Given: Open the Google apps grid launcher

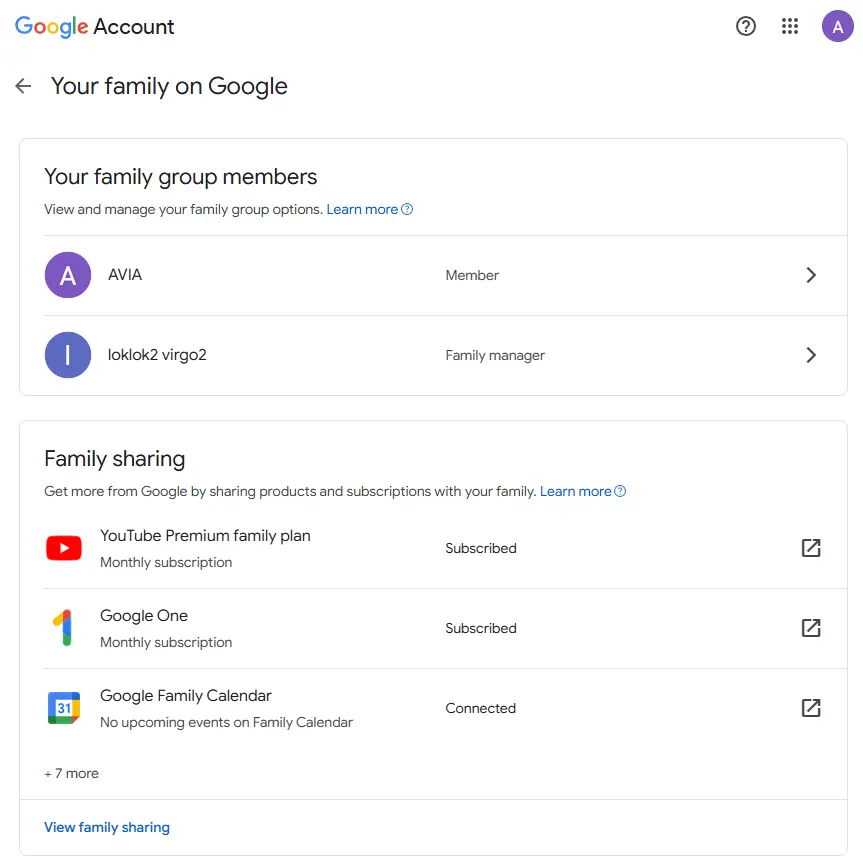Looking at the screenshot, I should [x=790, y=26].
